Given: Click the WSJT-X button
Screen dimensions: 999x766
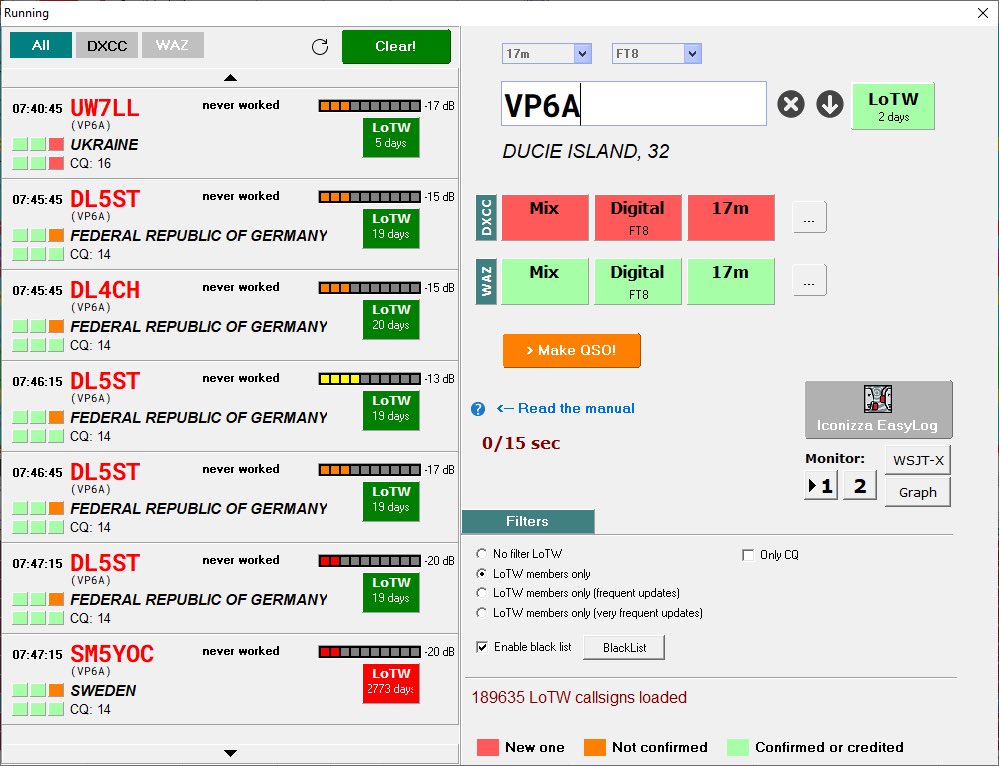Looking at the screenshot, I should tap(918, 460).
